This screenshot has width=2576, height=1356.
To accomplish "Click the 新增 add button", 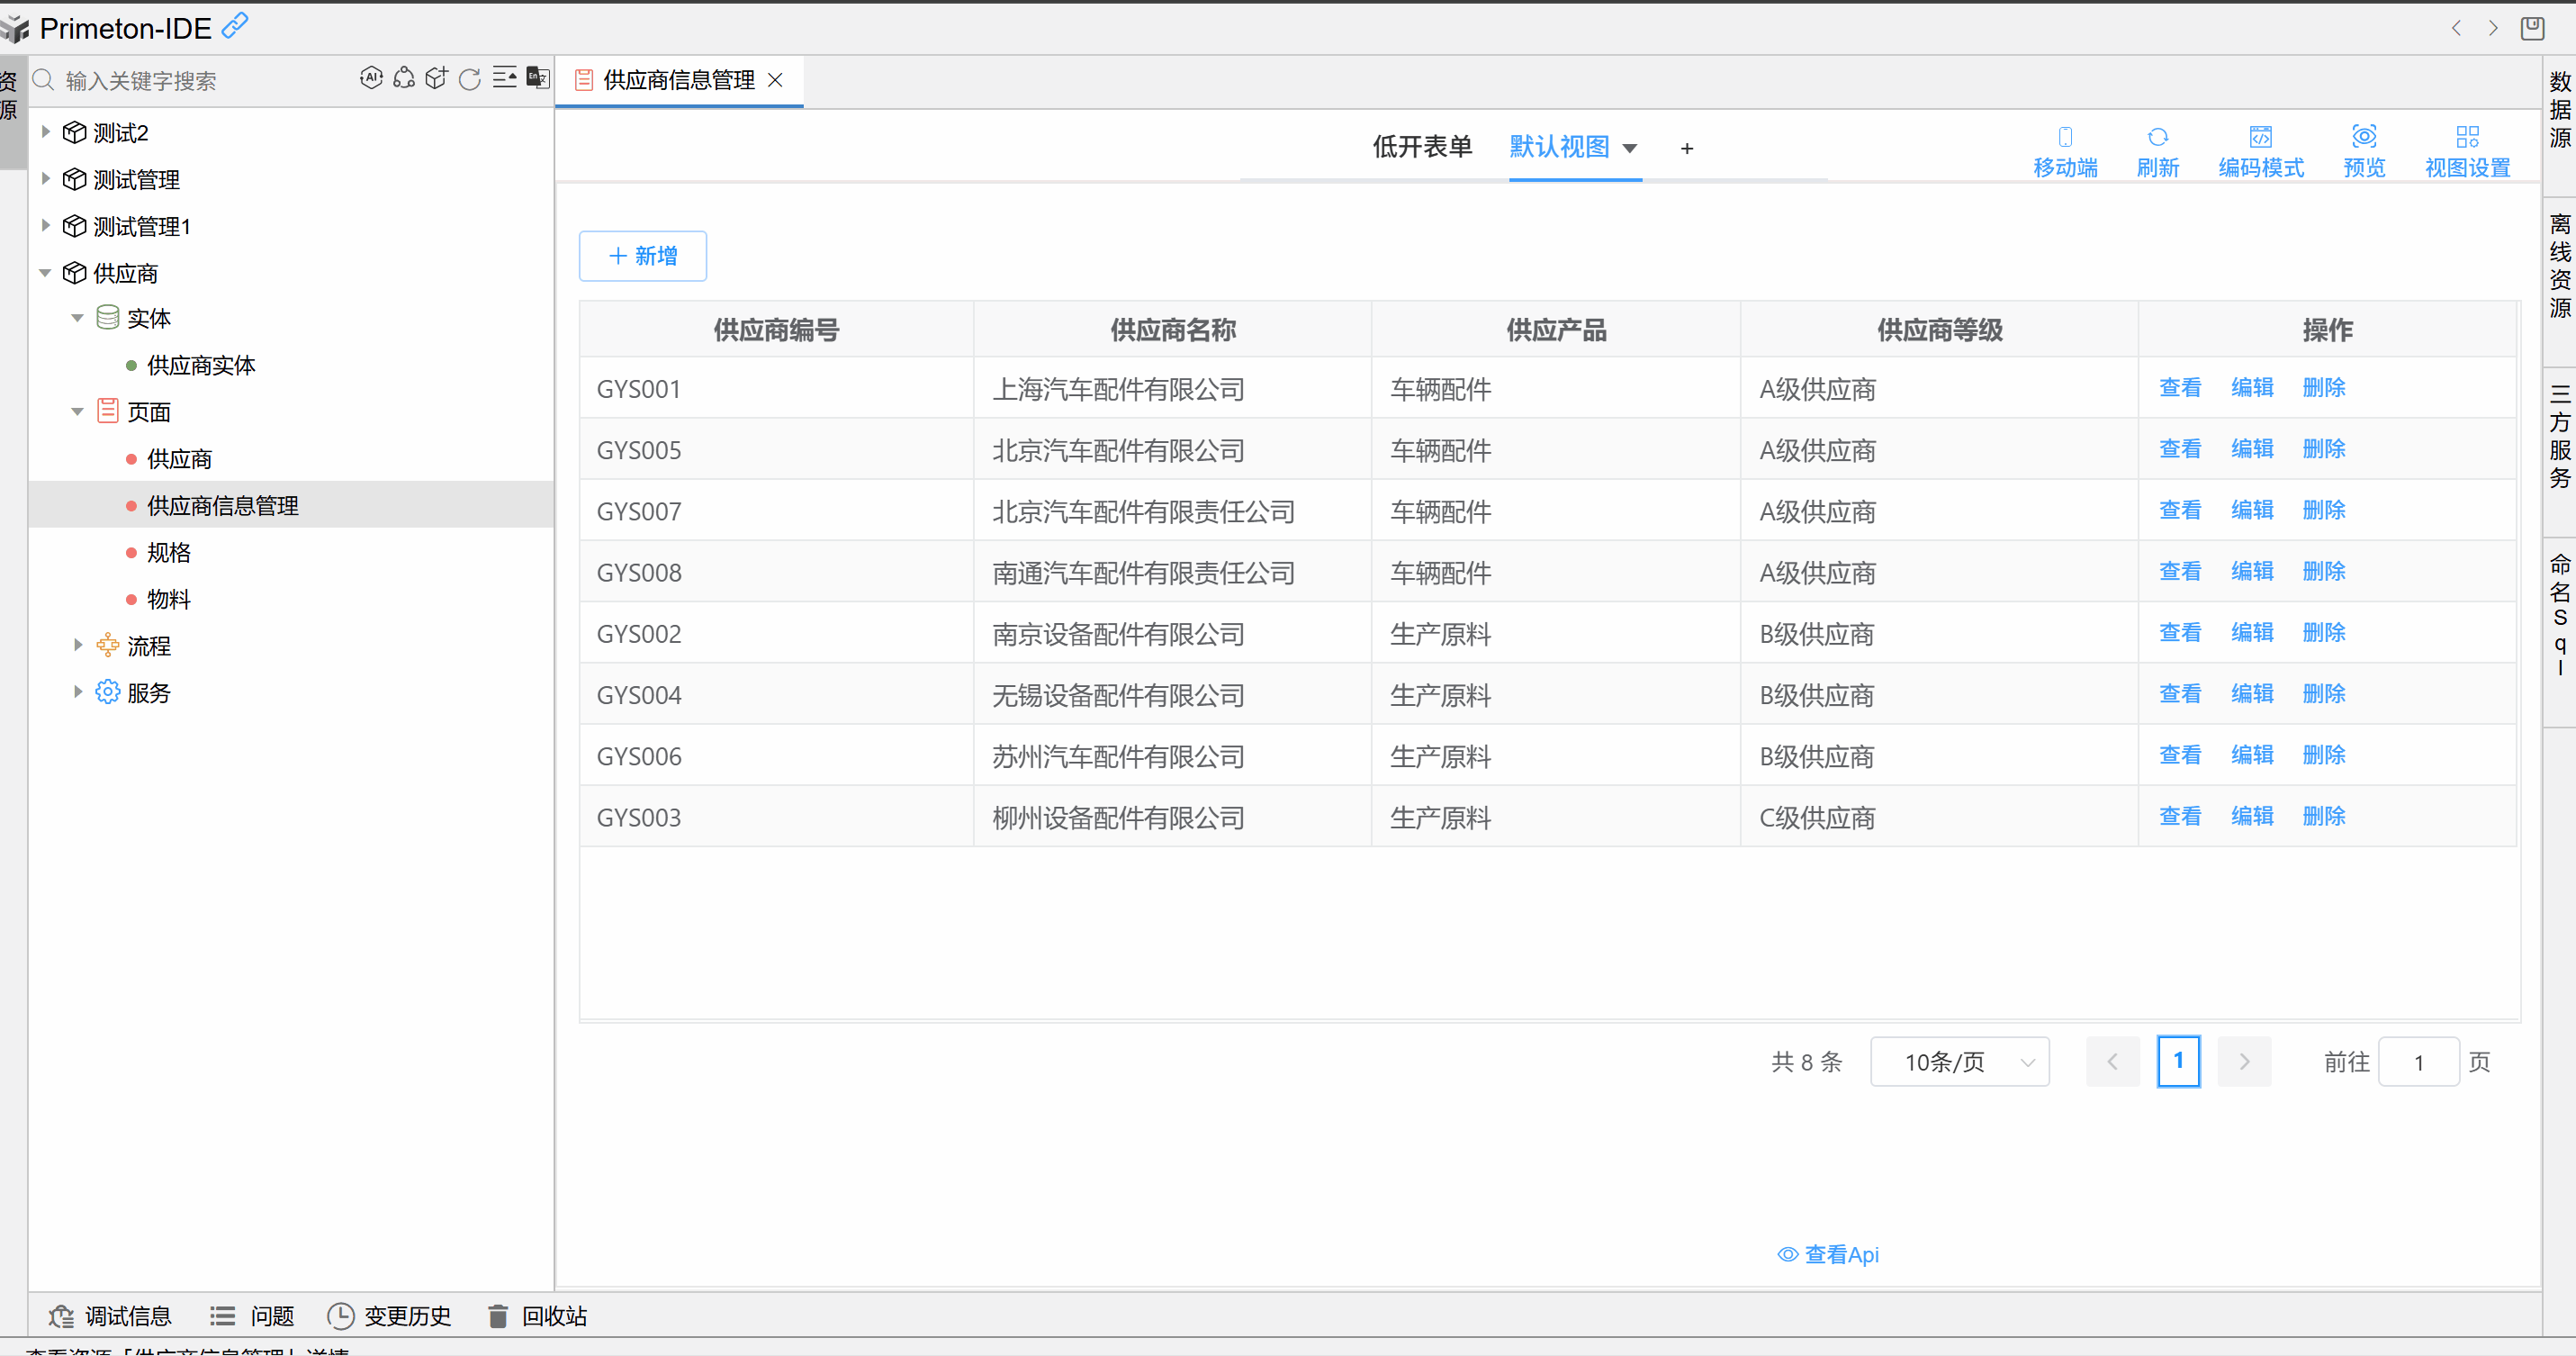I will point(642,256).
